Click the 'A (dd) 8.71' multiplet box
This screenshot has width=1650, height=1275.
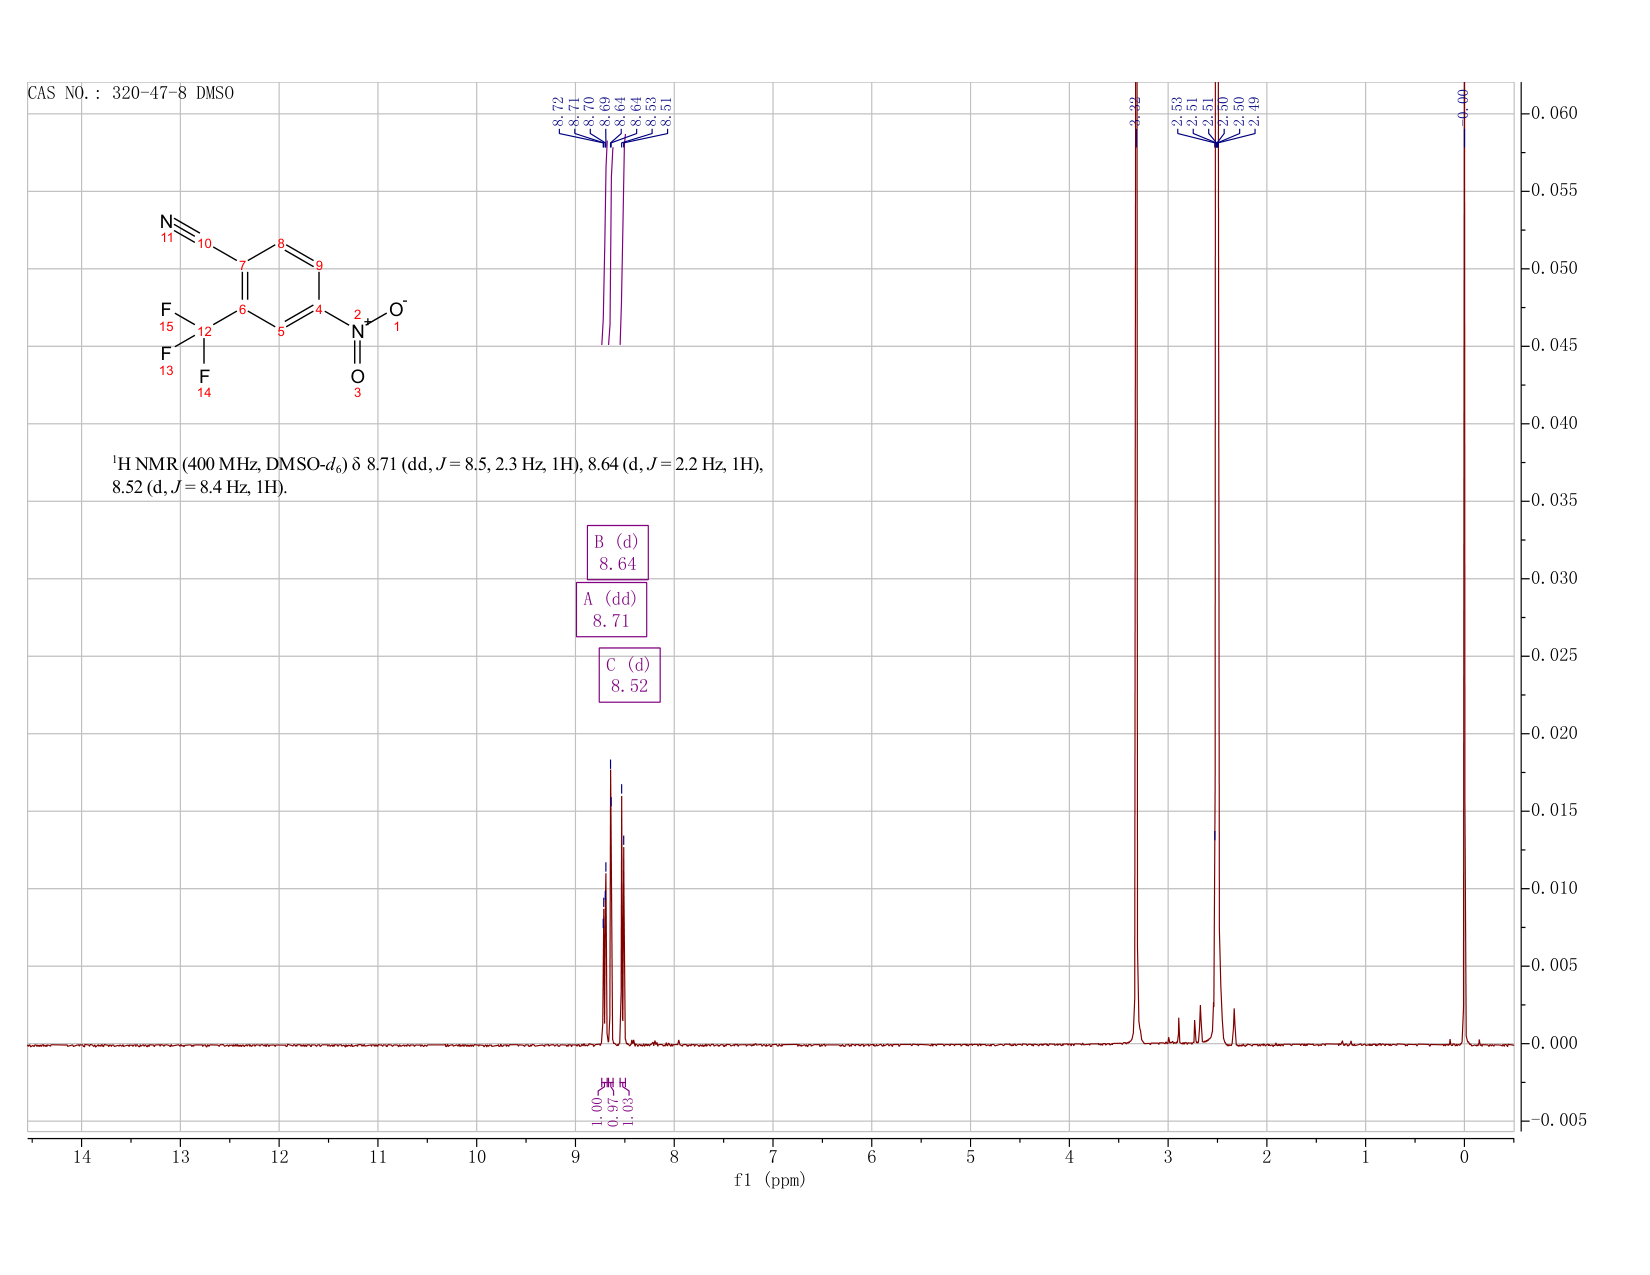tap(611, 609)
